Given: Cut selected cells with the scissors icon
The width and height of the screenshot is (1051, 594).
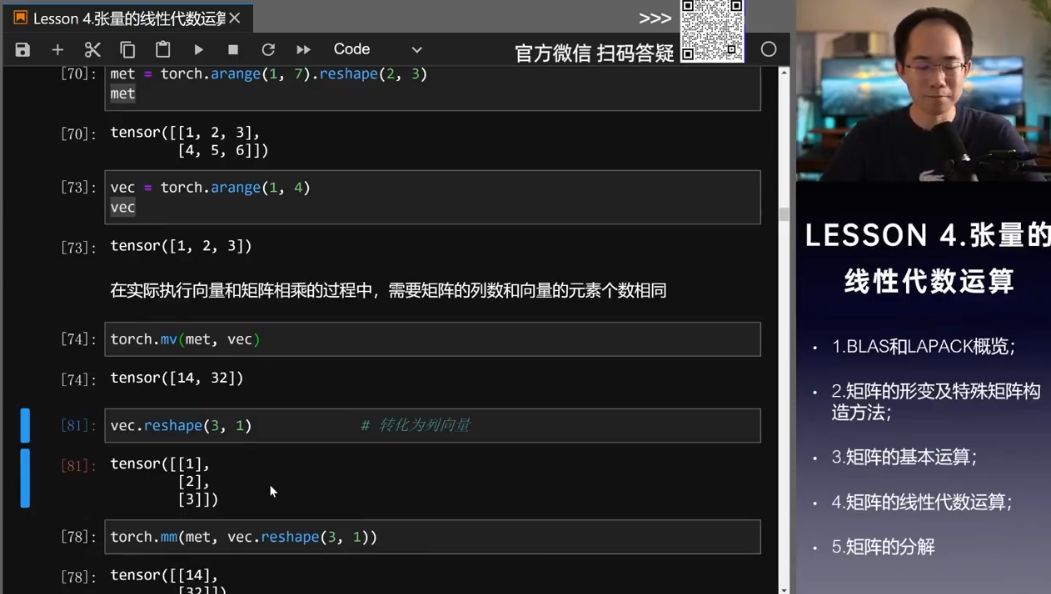Looking at the screenshot, I should coord(91,48).
